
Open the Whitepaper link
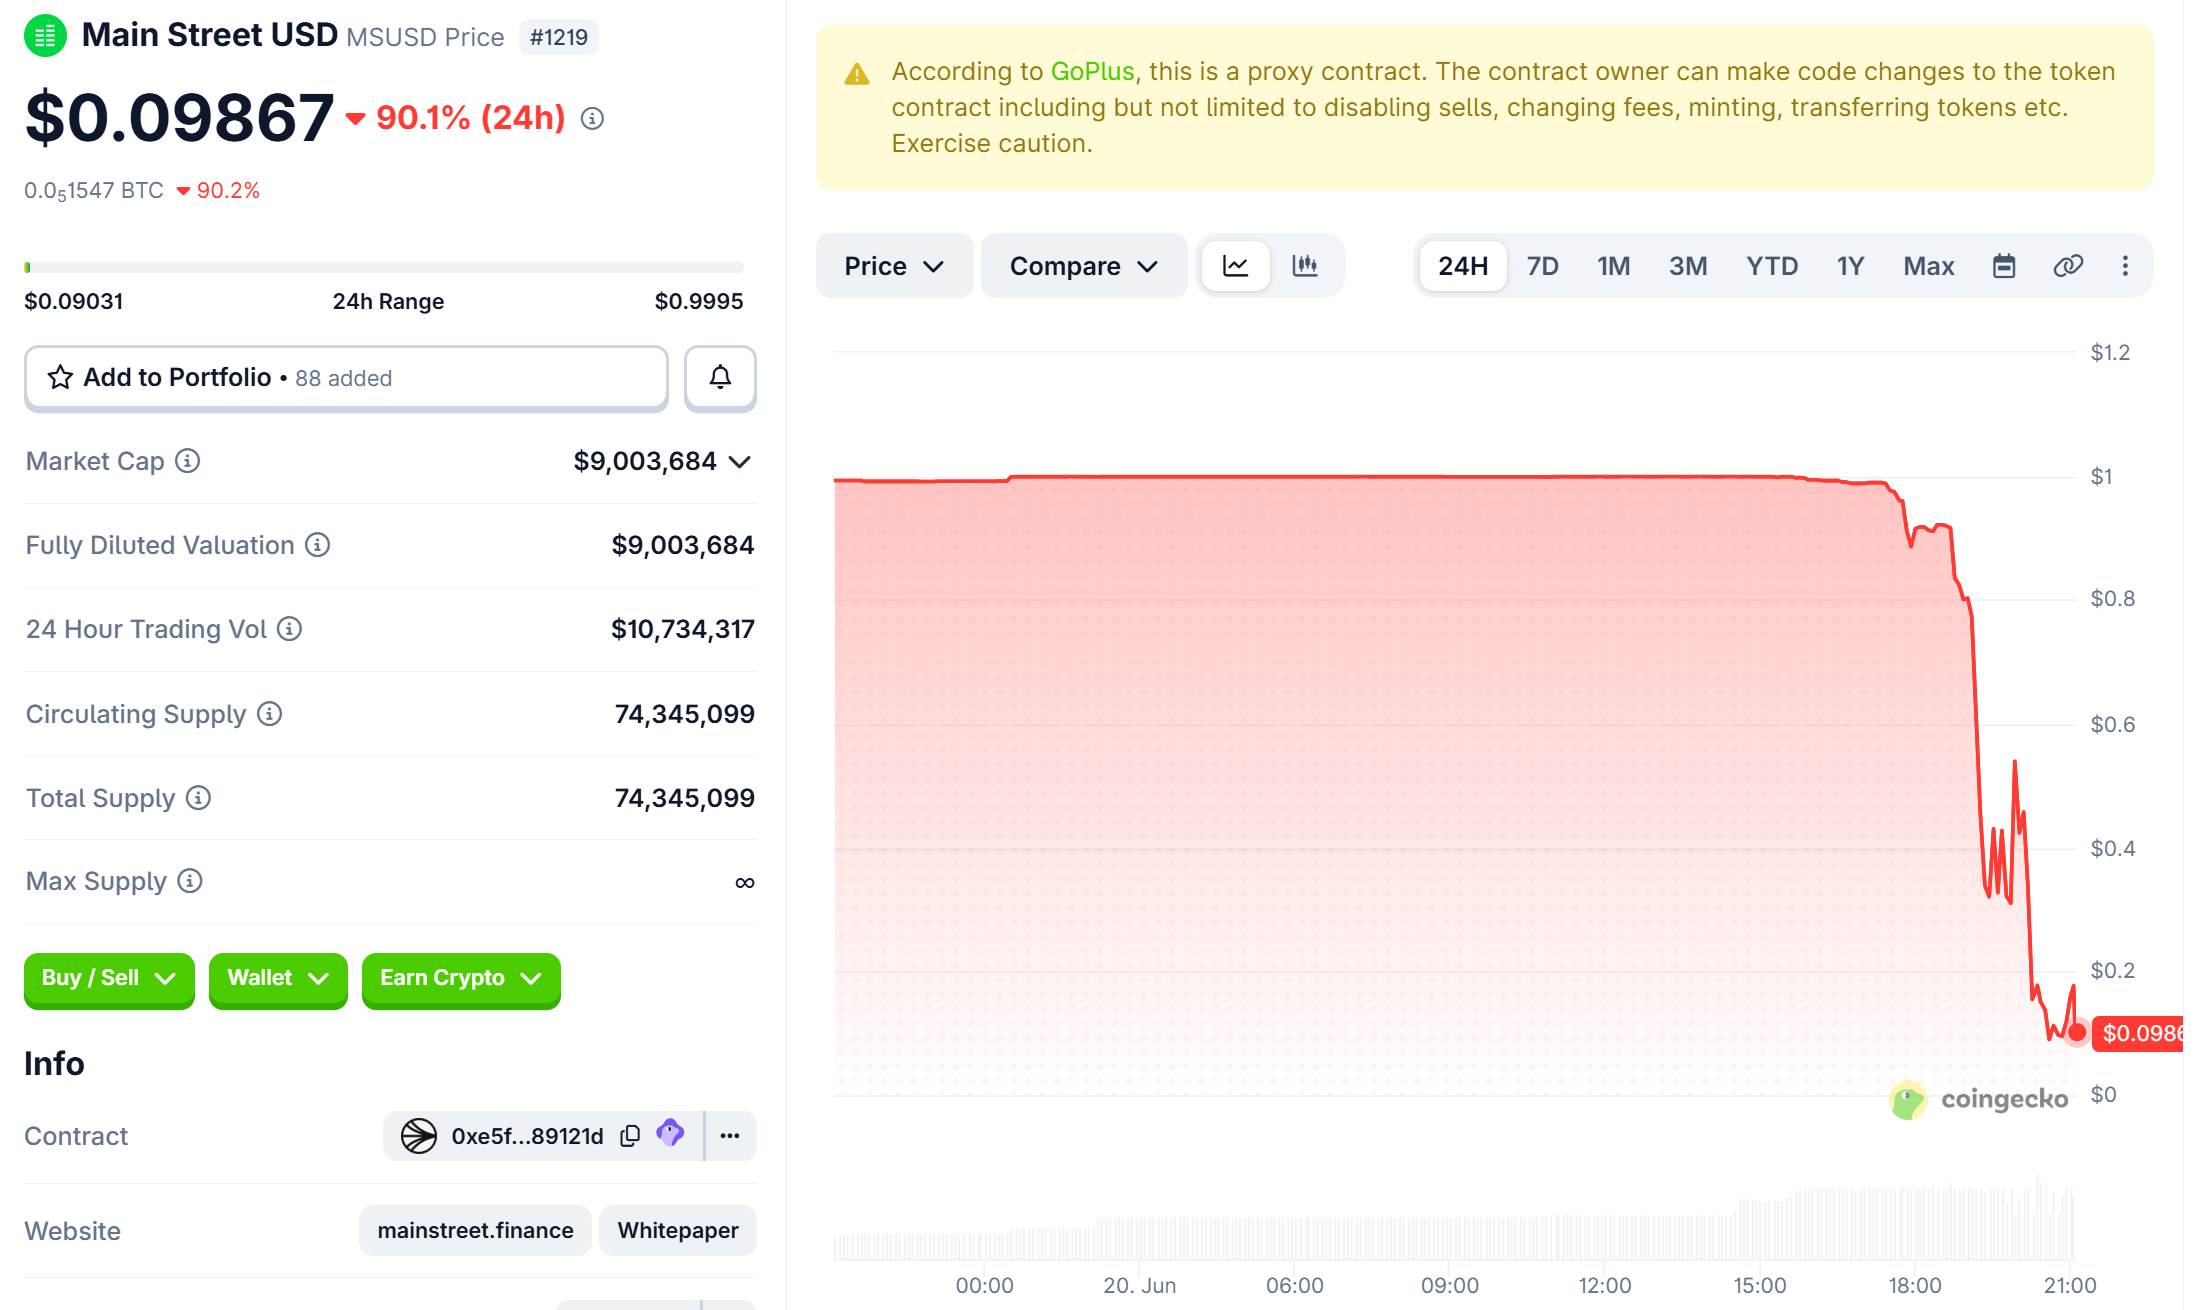(678, 1231)
